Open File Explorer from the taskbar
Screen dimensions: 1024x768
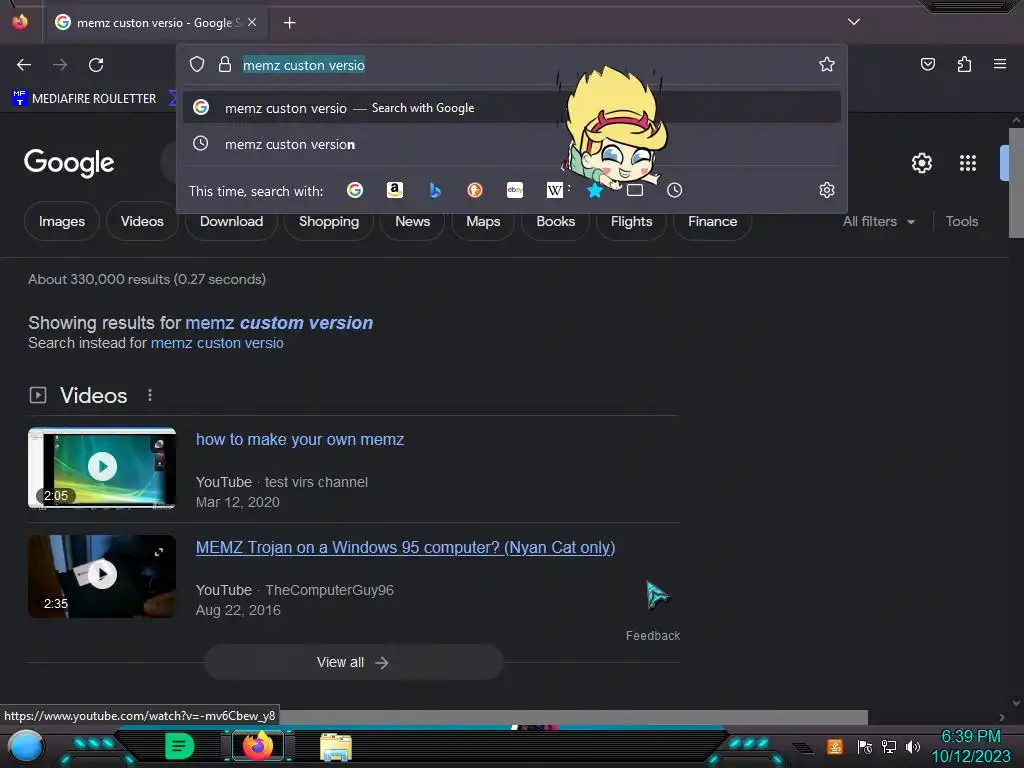(x=336, y=747)
